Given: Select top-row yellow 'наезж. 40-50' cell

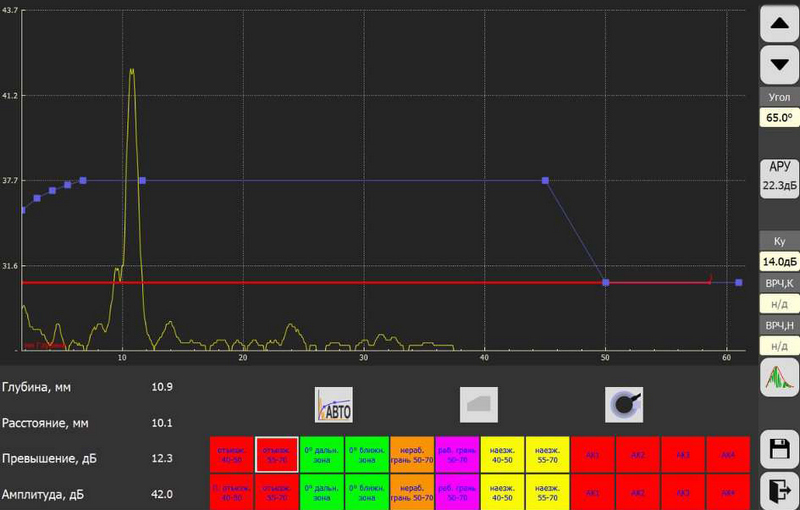Looking at the screenshot, I should (502, 453).
